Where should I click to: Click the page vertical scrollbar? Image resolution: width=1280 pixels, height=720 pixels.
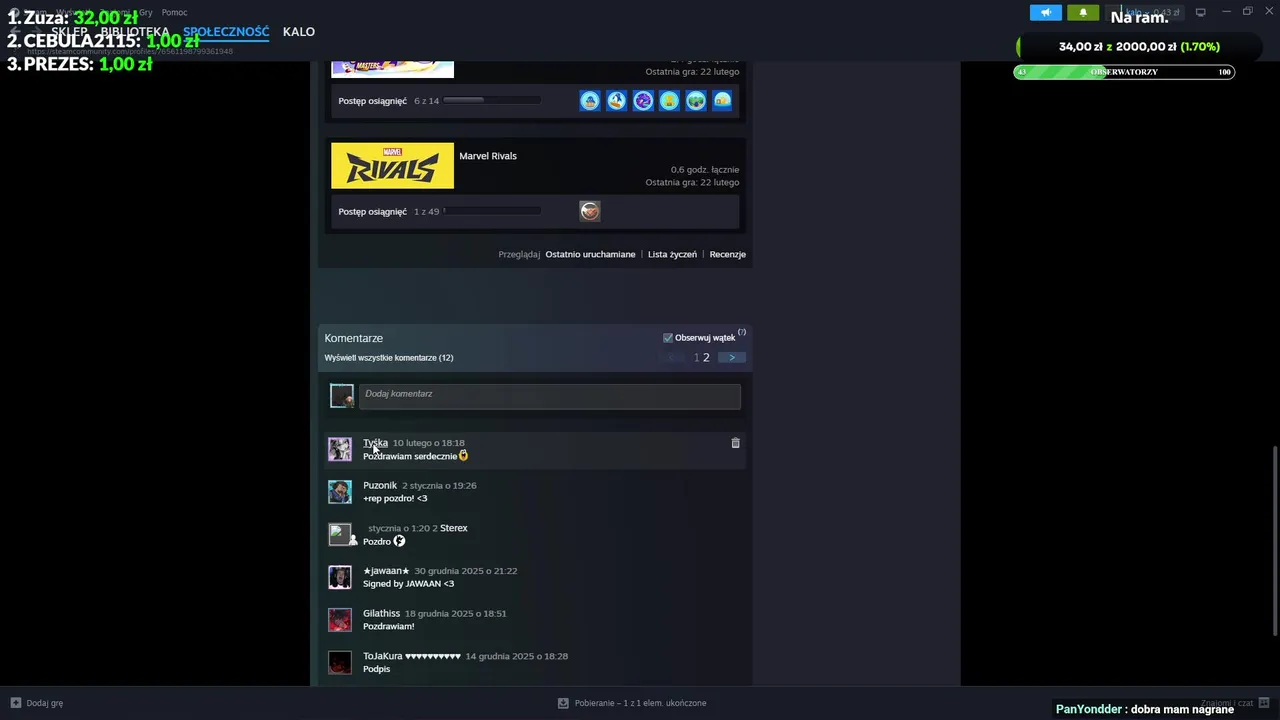[1274, 540]
